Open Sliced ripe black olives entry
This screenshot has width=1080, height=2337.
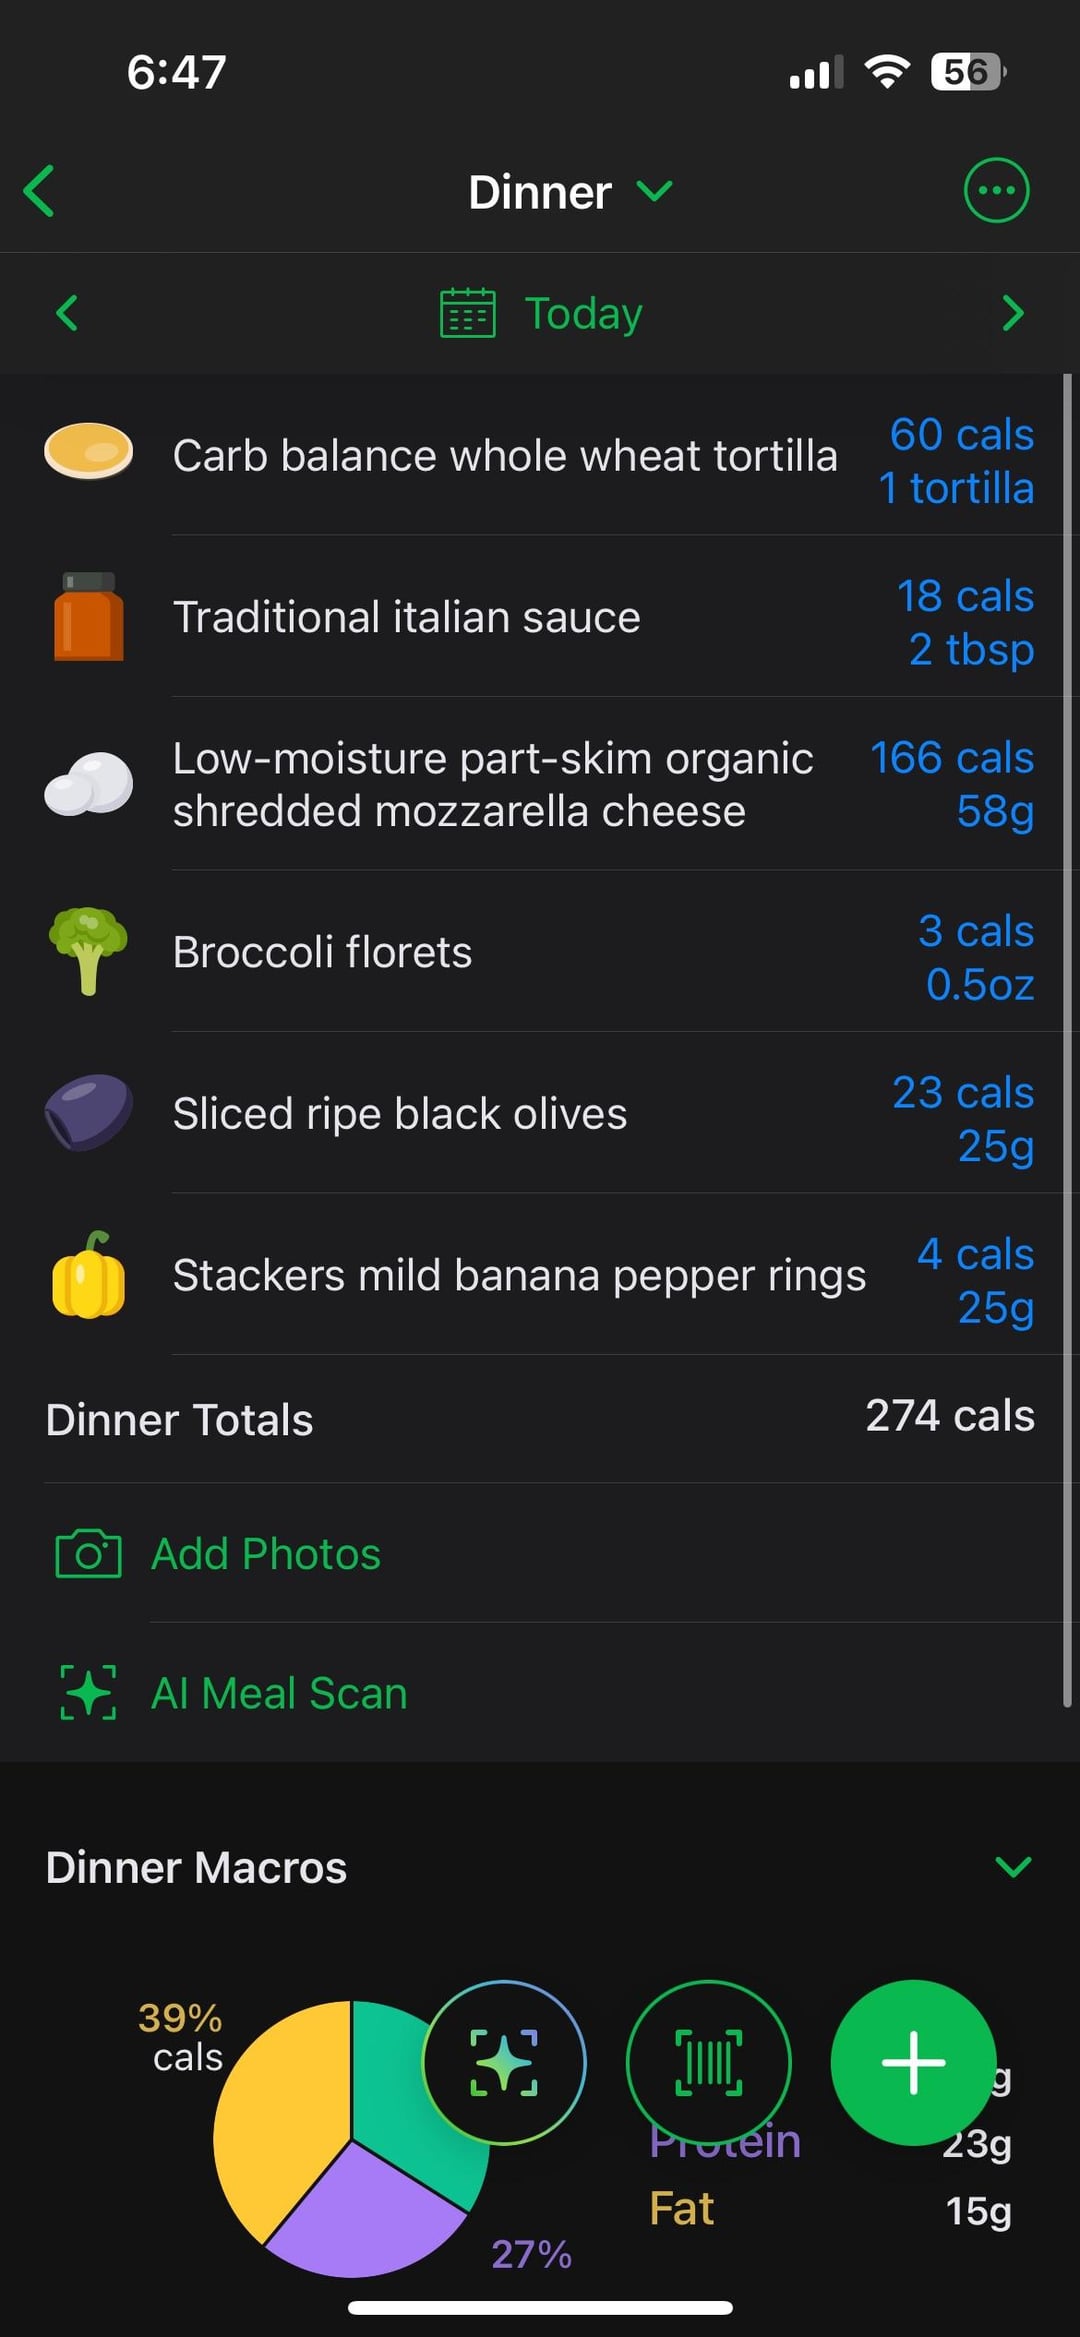click(x=400, y=1114)
